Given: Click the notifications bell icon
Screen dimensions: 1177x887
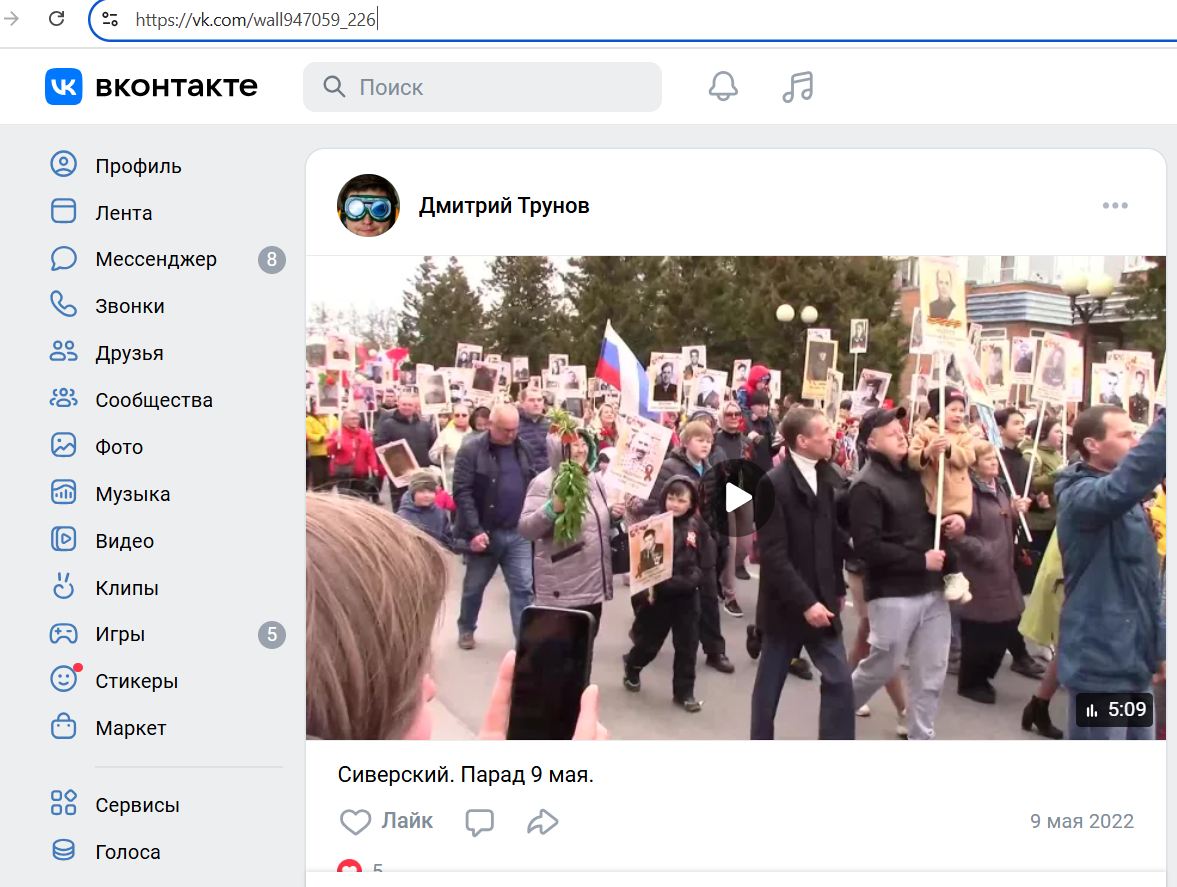Looking at the screenshot, I should (x=722, y=87).
